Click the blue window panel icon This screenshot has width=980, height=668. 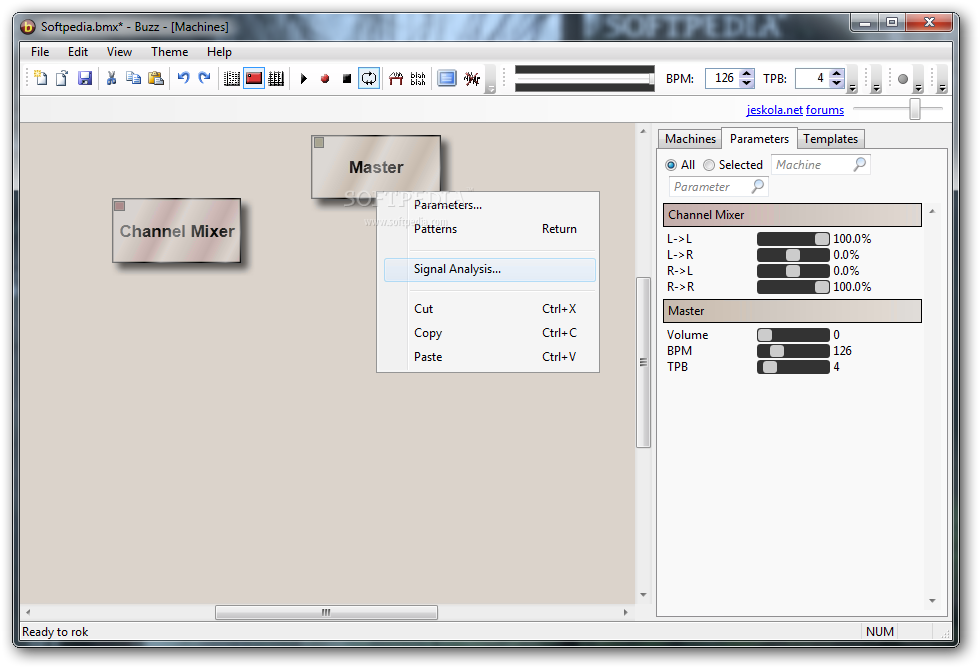tap(447, 78)
